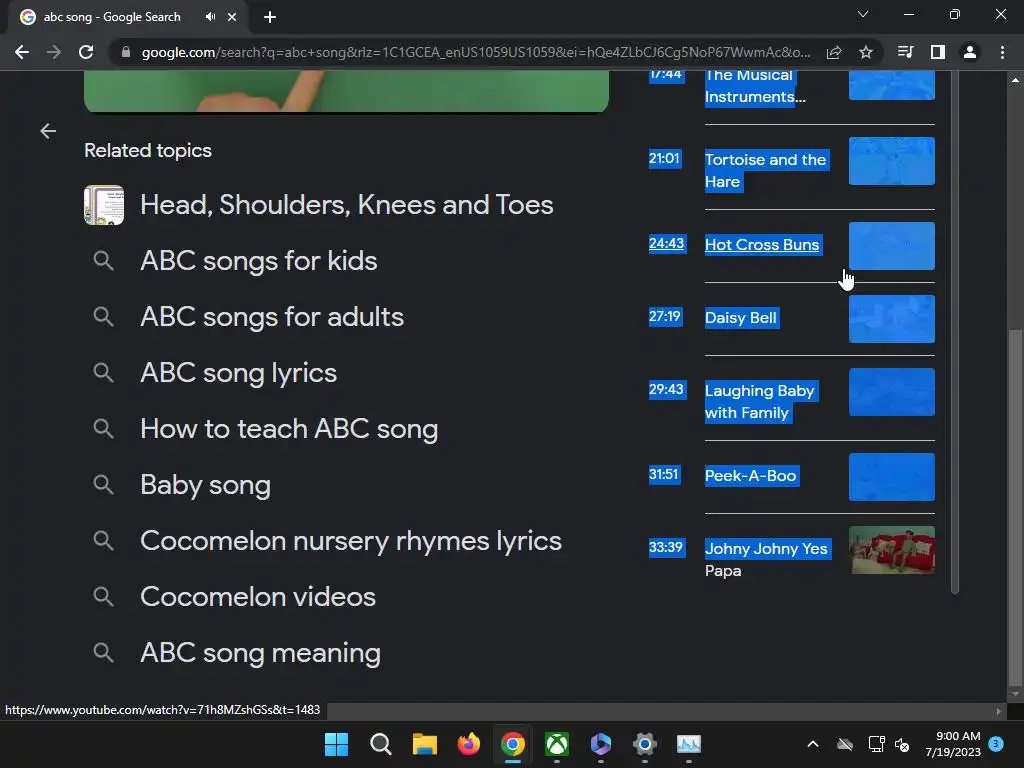Image resolution: width=1024 pixels, height=768 pixels.
Task: Click the 31:51 timestamp
Action: [664, 475]
